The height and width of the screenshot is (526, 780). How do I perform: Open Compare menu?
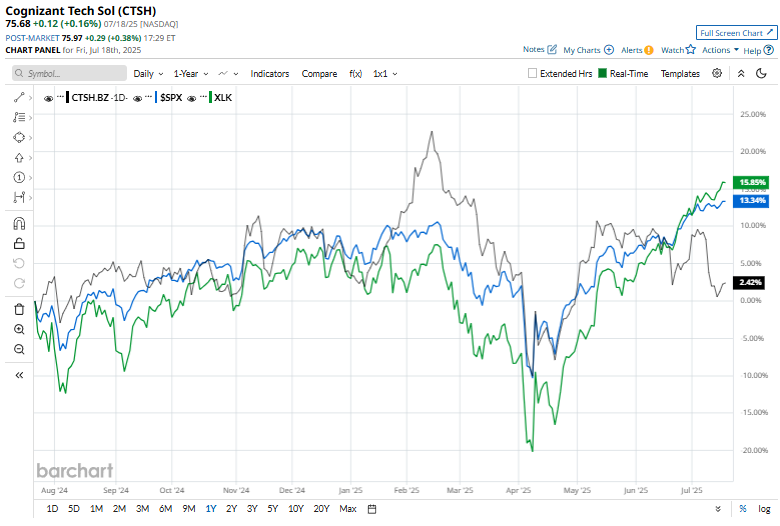pyautogui.click(x=319, y=74)
